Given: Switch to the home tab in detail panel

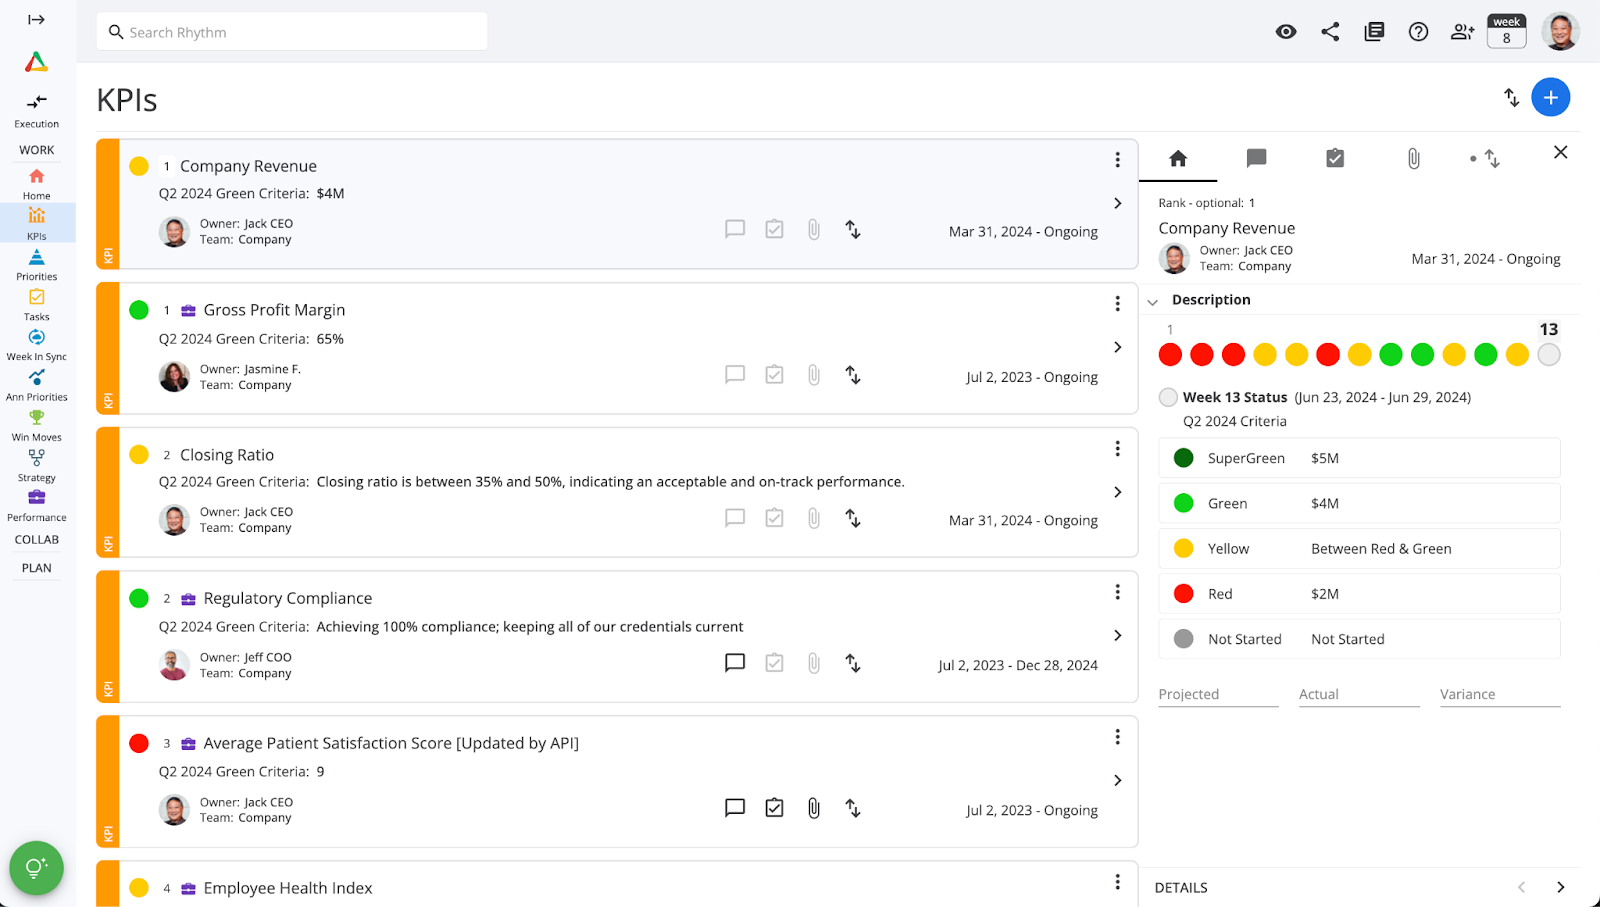Looking at the screenshot, I should tap(1178, 158).
